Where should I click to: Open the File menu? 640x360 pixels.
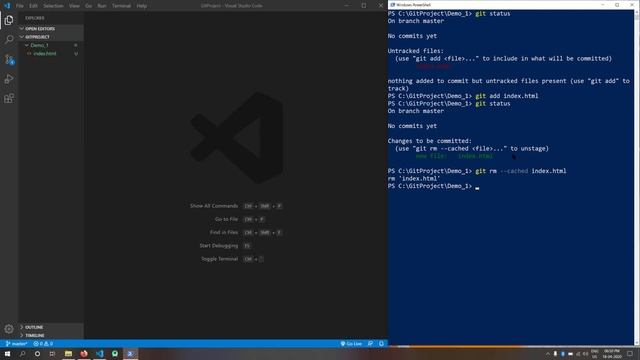coord(20,6)
